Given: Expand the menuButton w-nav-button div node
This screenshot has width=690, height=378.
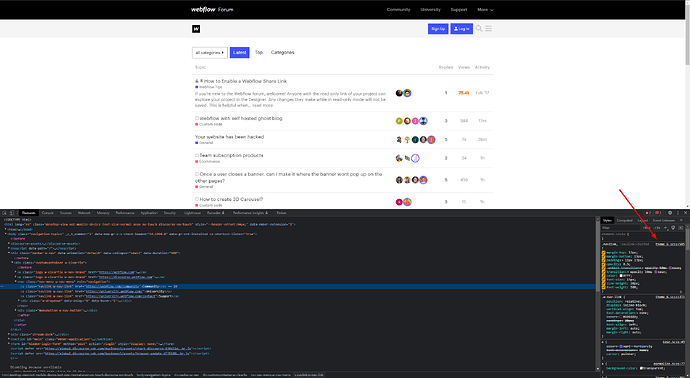Looking at the screenshot, I should 16,310.
